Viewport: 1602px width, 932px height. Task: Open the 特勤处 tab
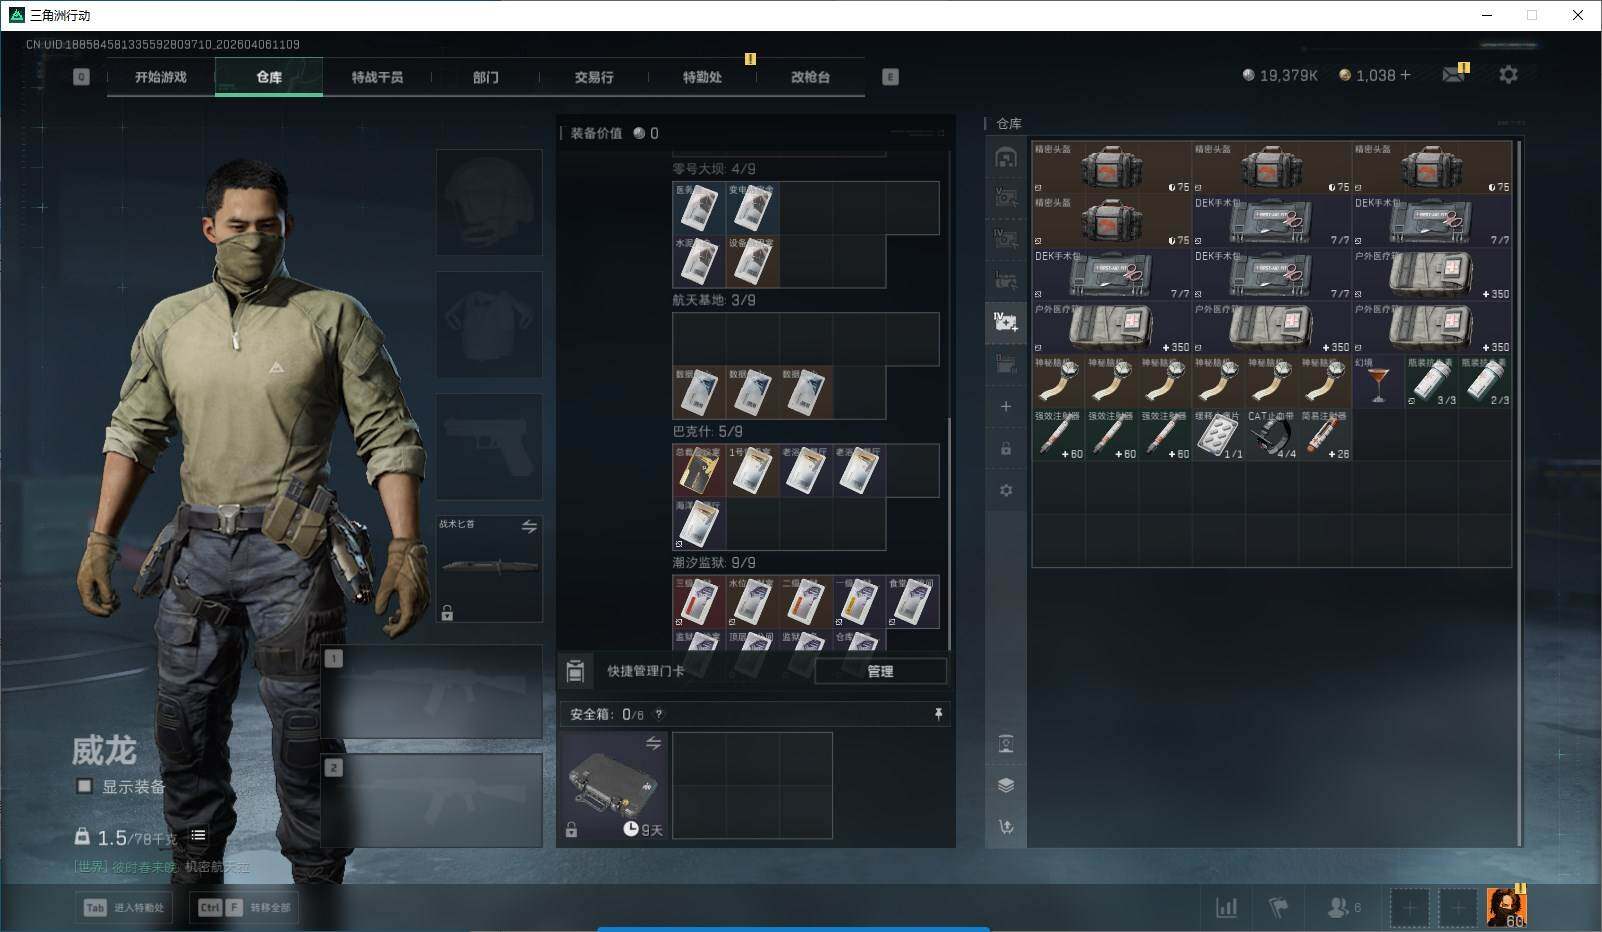click(702, 77)
